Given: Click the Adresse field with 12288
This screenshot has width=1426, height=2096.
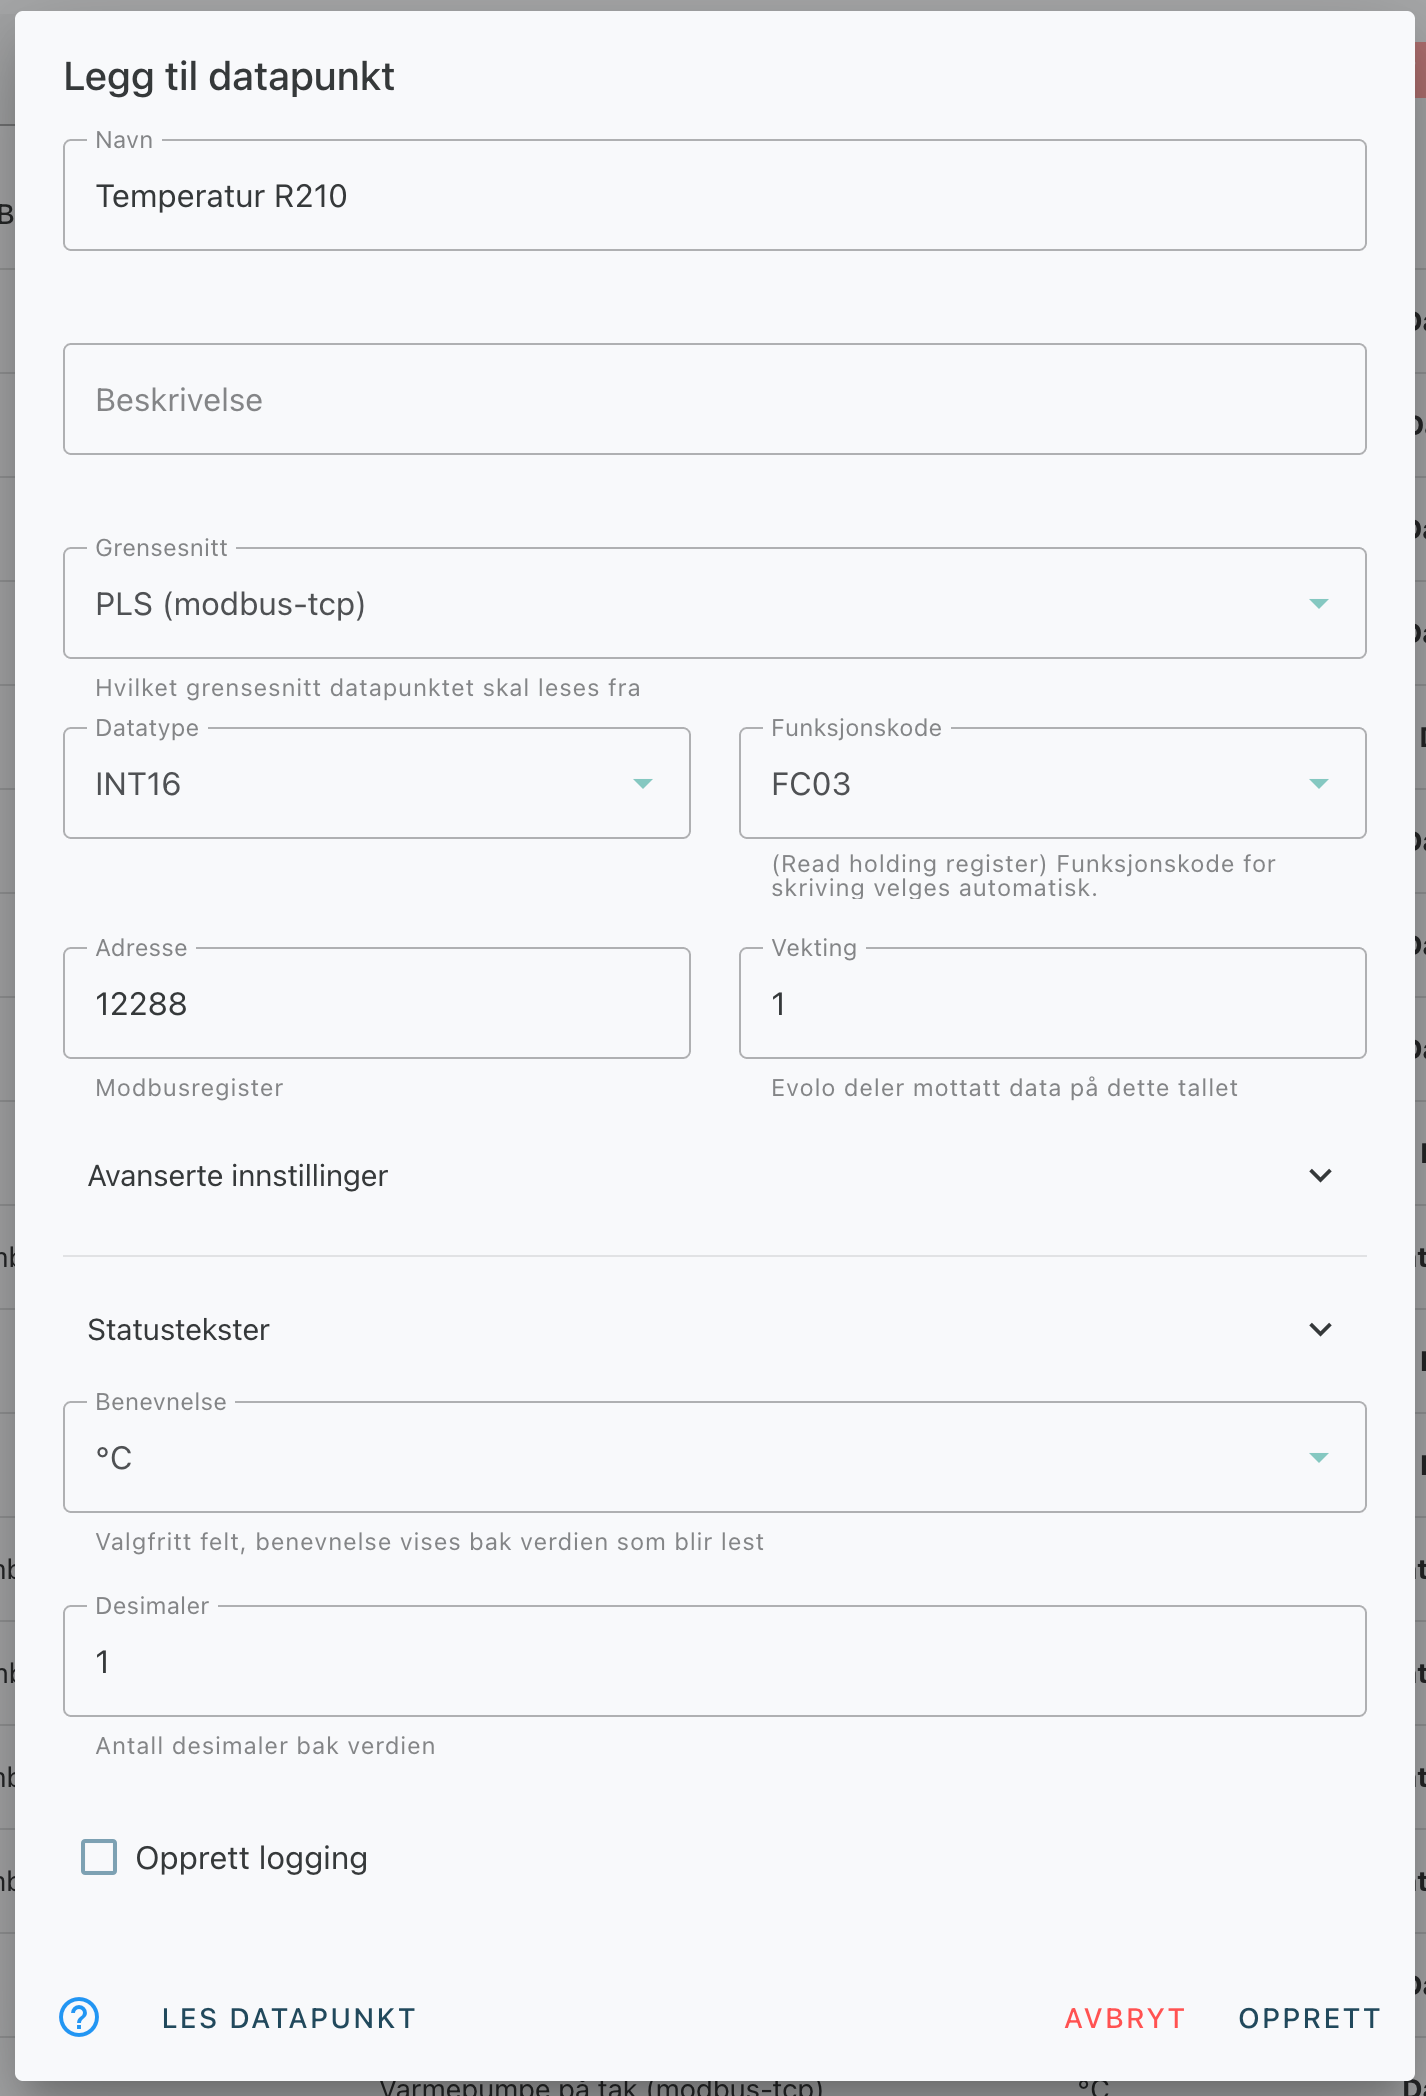Looking at the screenshot, I should click(x=377, y=1003).
